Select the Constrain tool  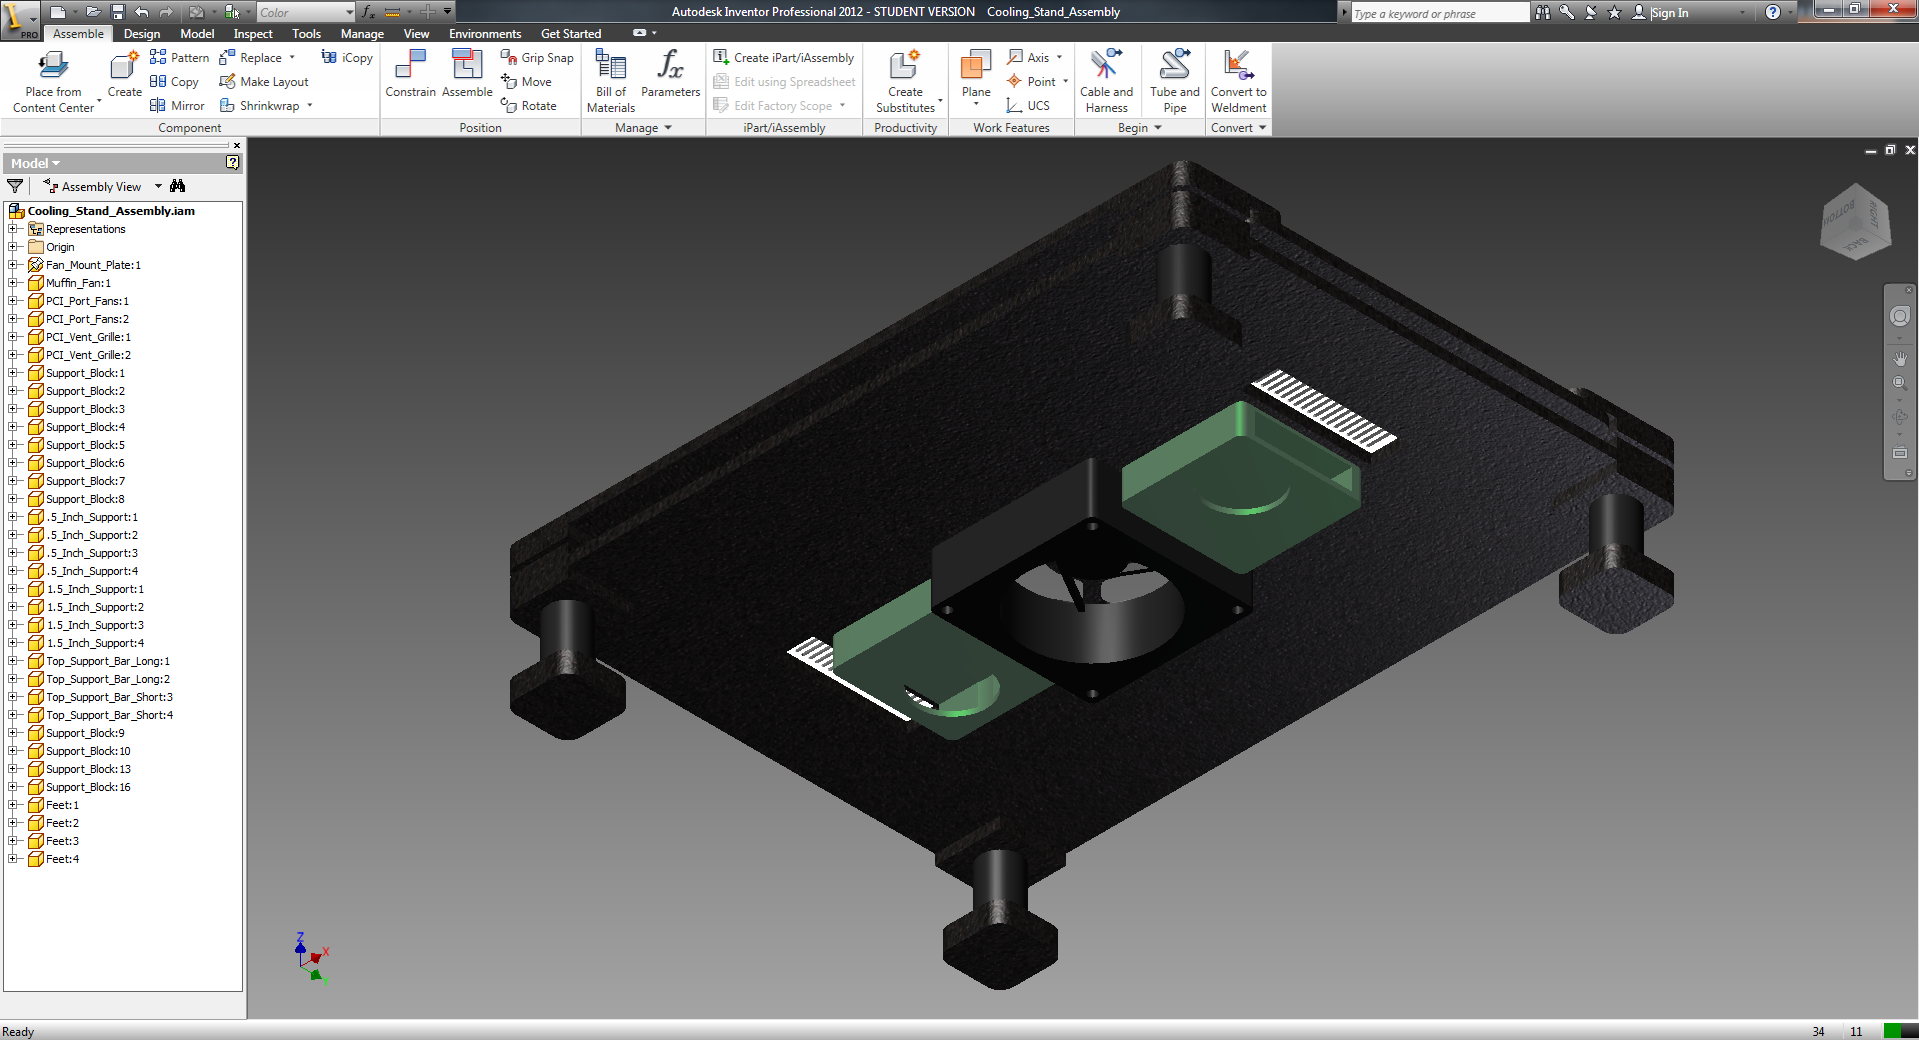(x=410, y=74)
